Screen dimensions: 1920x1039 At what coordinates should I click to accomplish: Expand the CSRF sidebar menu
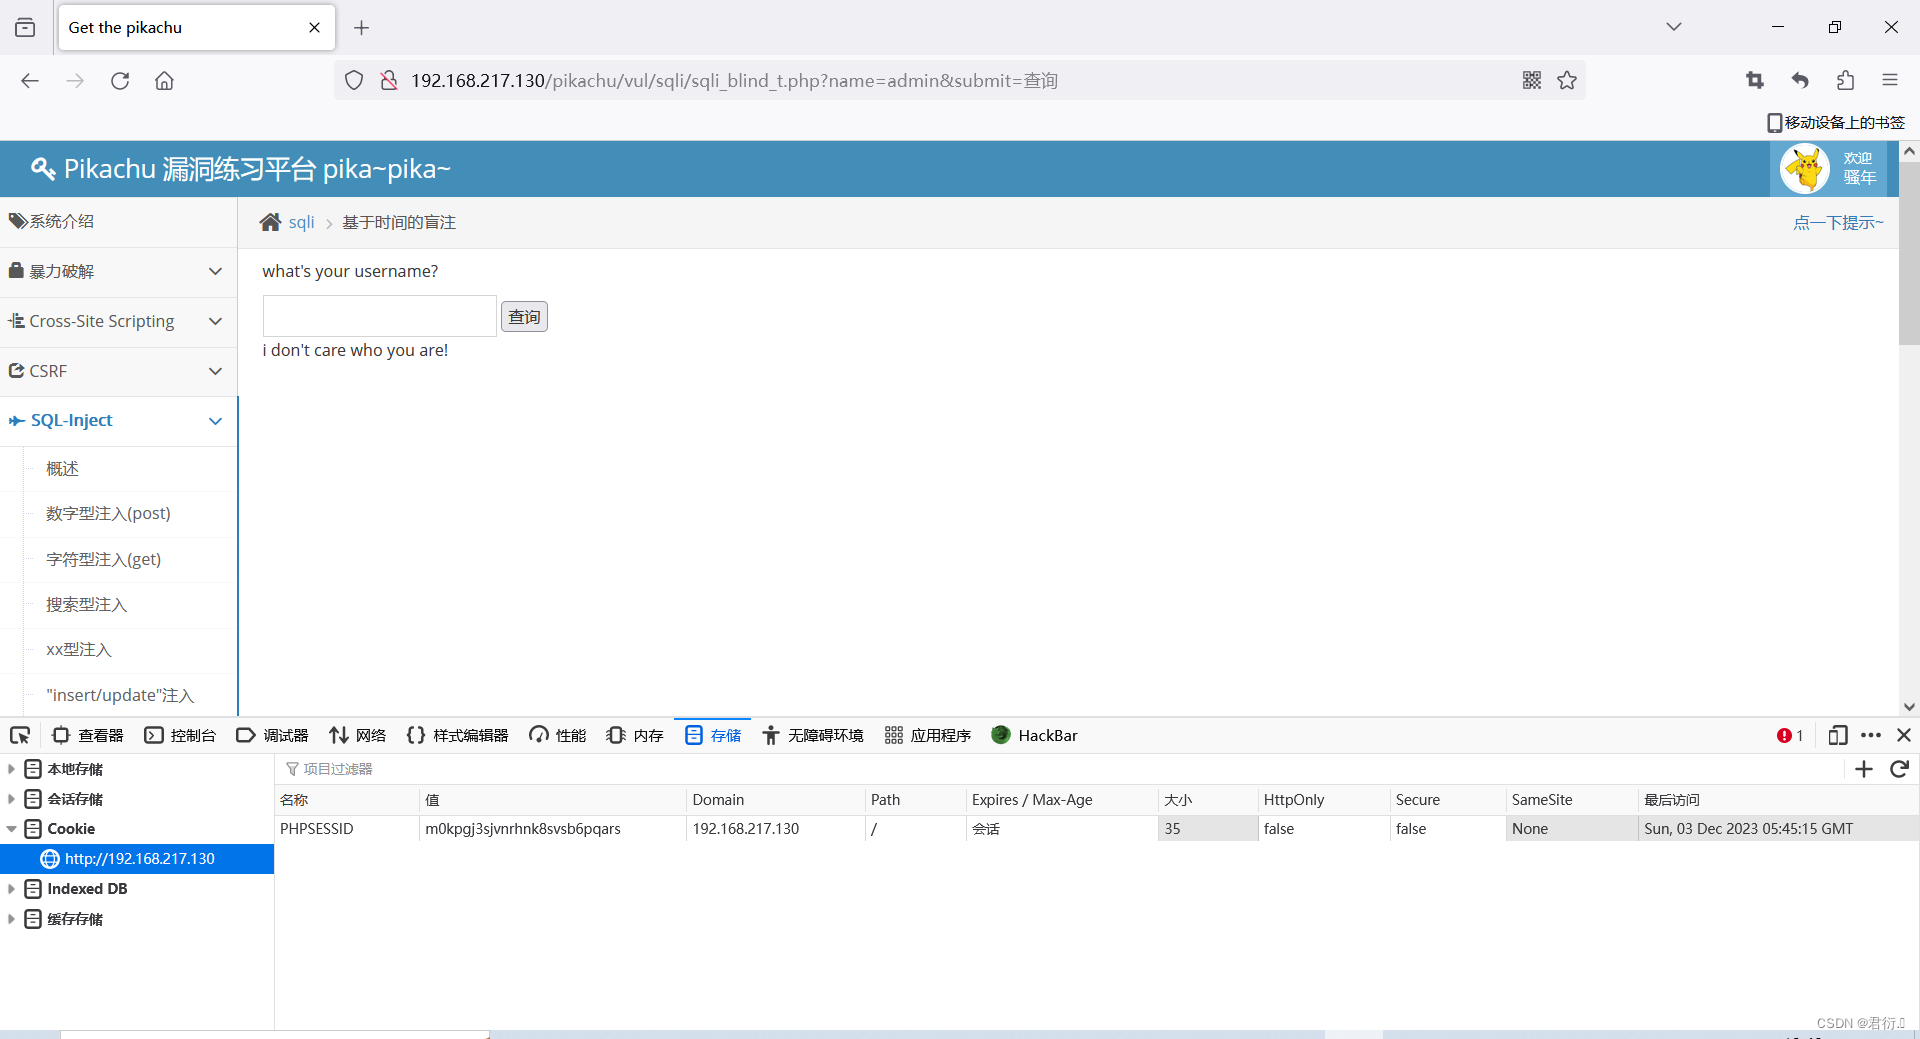[118, 371]
